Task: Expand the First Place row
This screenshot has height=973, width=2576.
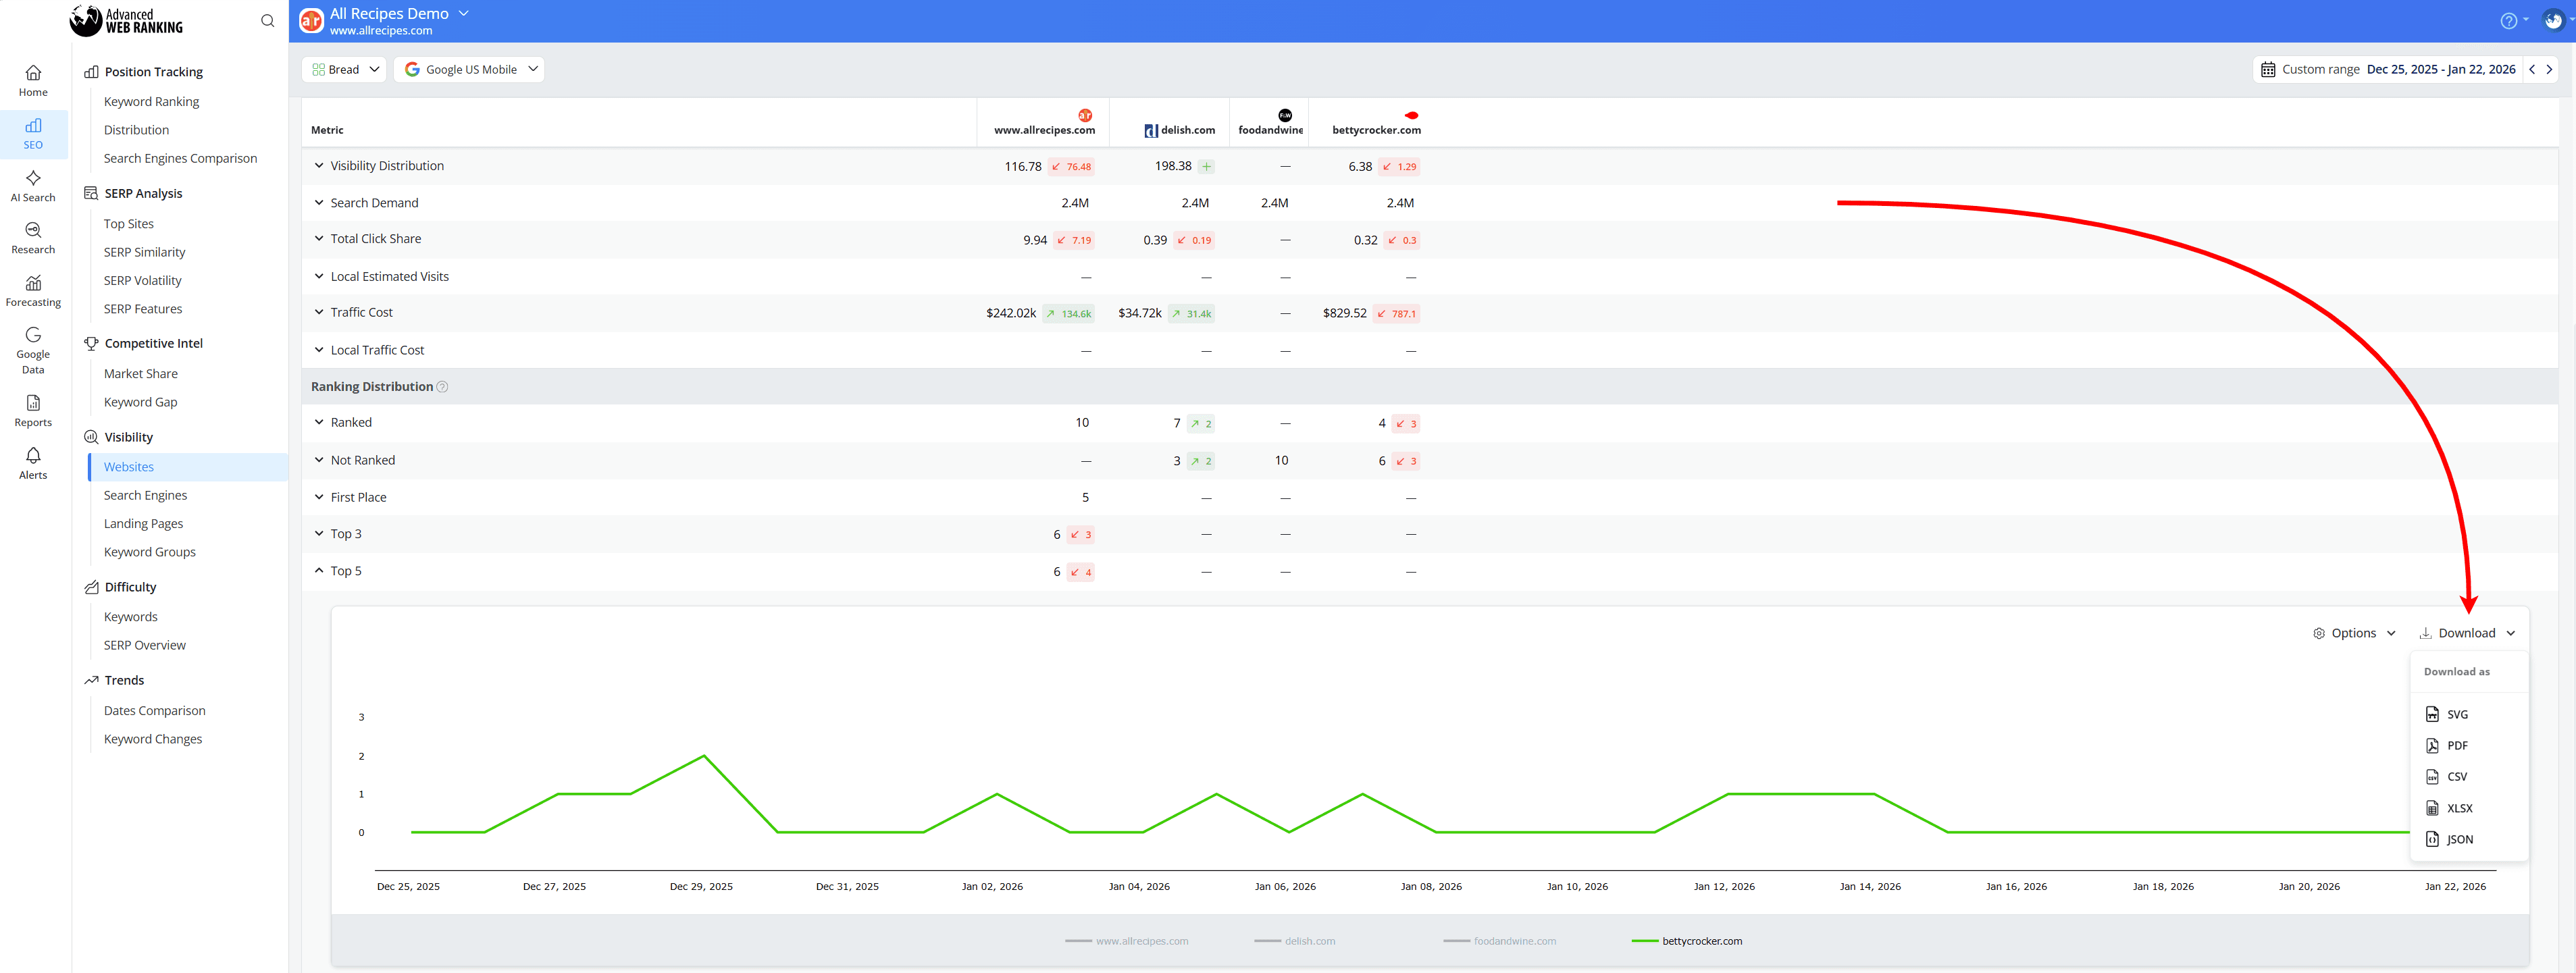Action: [x=319, y=497]
